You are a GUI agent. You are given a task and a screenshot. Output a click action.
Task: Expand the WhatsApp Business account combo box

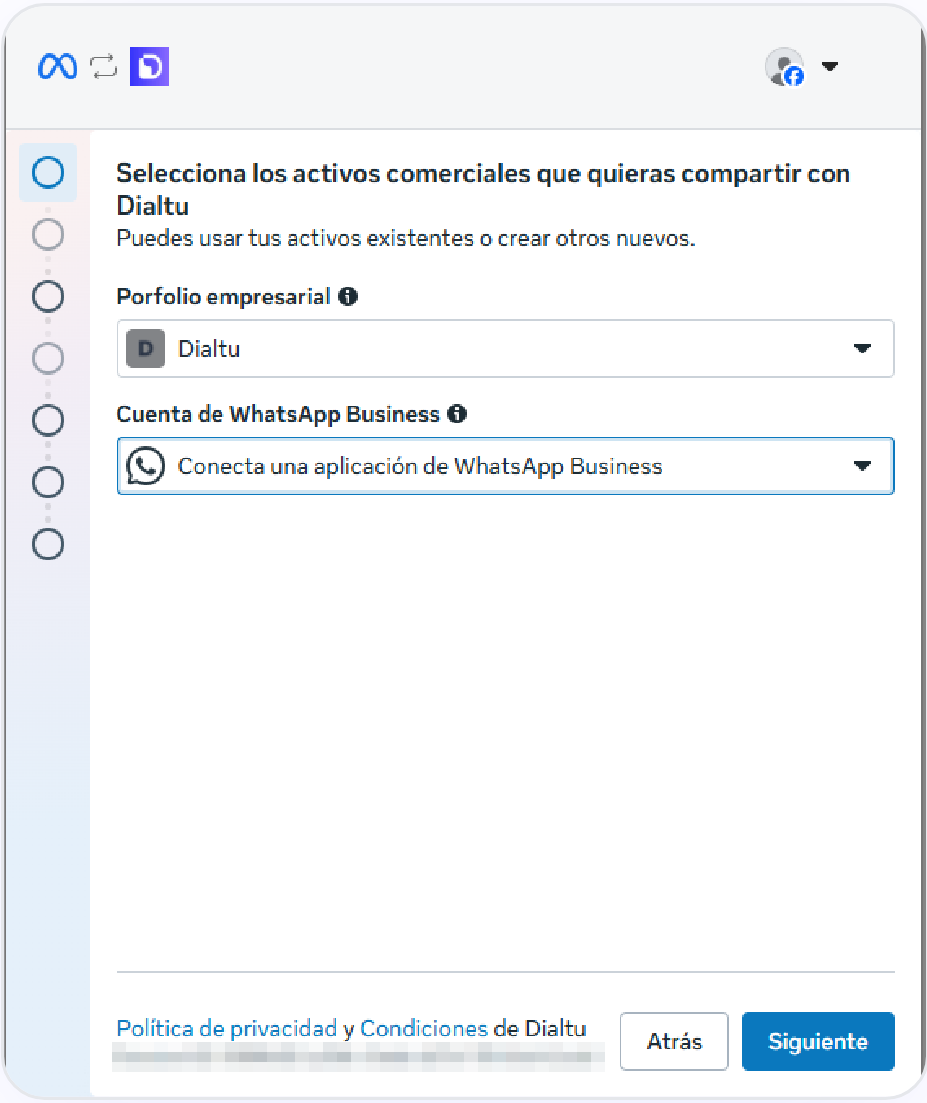(x=506, y=466)
